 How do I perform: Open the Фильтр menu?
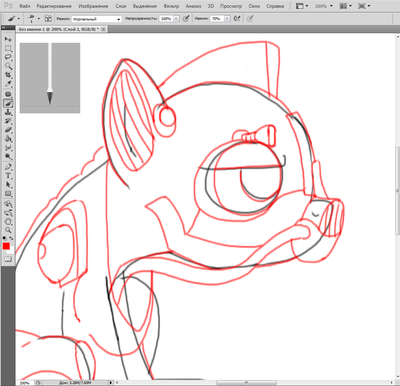(x=171, y=6)
